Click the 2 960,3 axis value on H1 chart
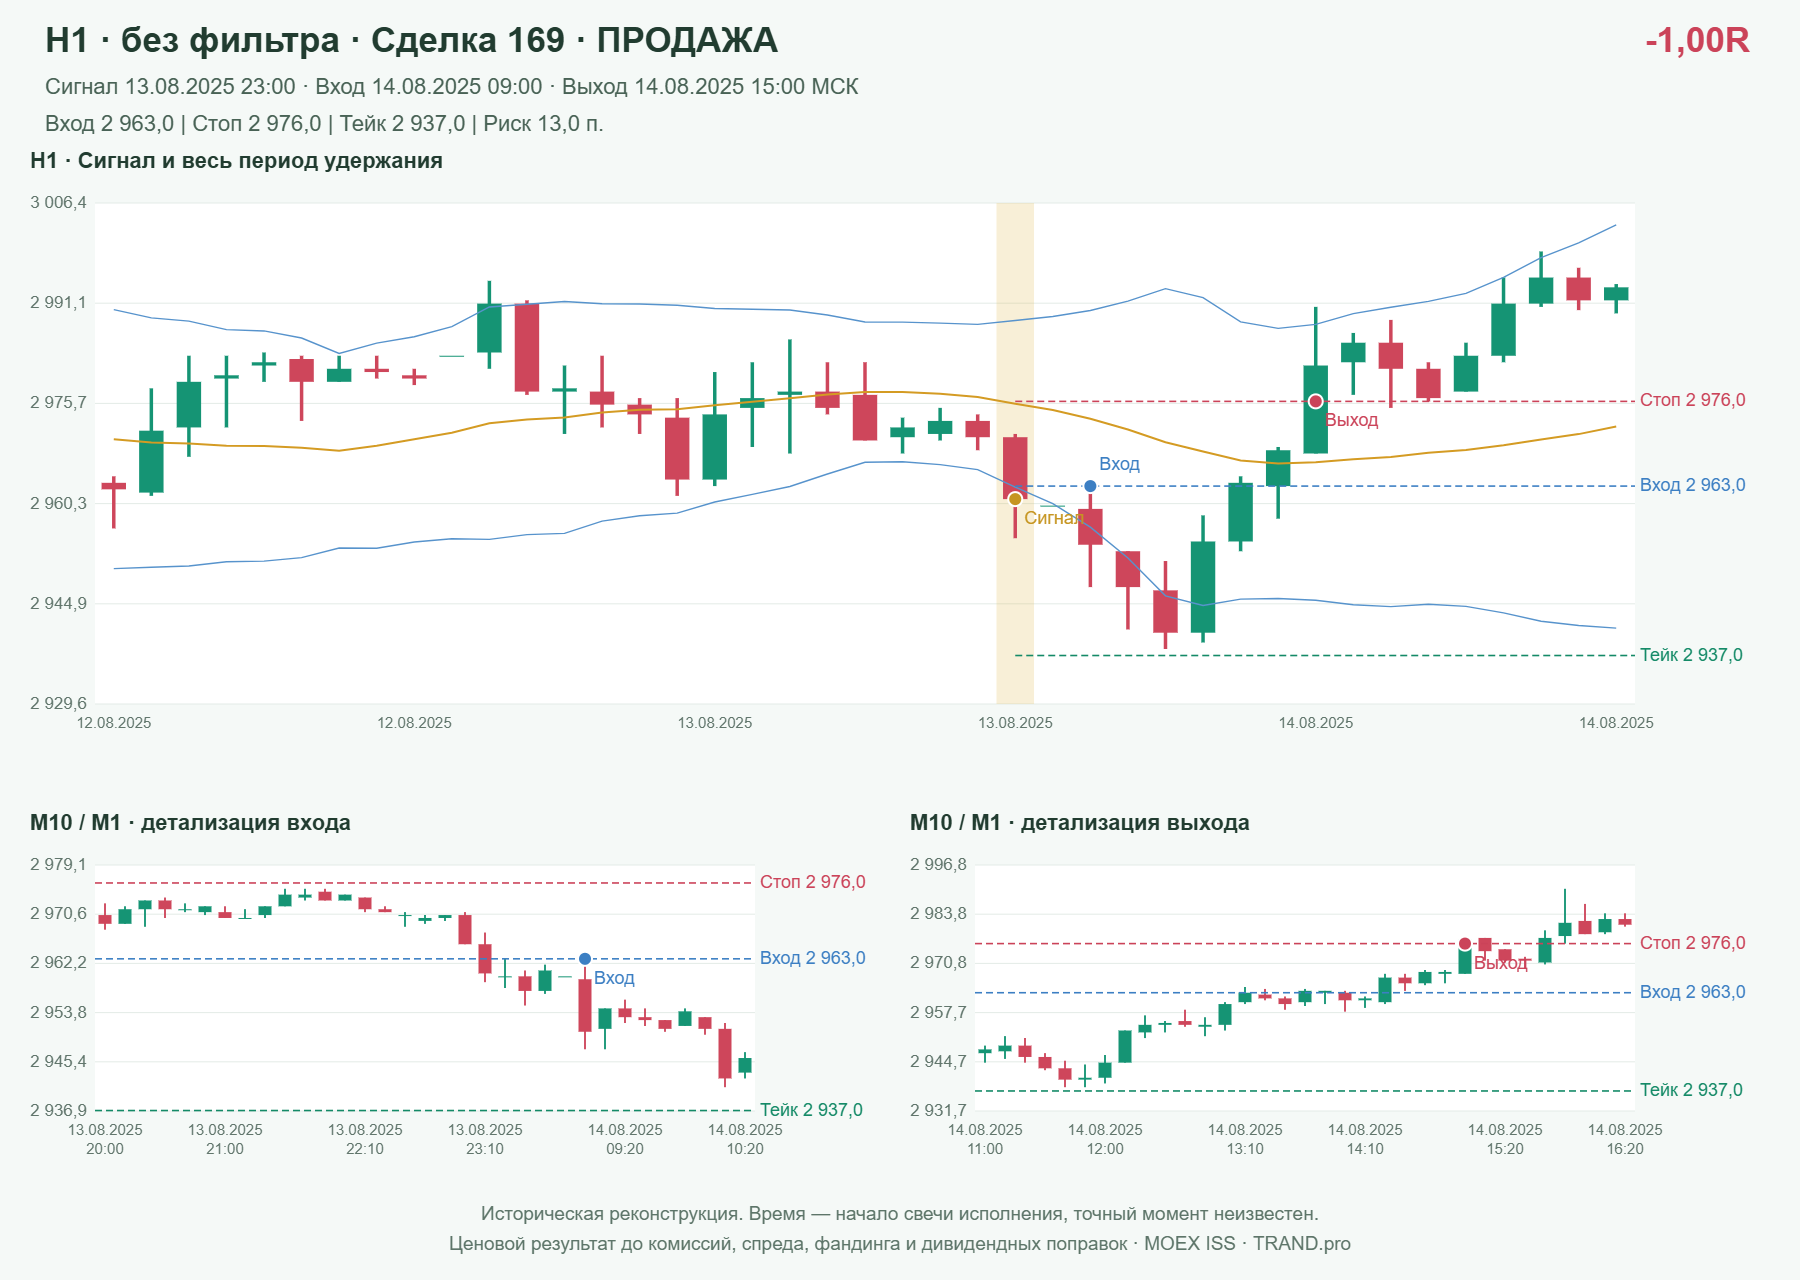Viewport: 1800px width, 1280px height. [x=58, y=503]
